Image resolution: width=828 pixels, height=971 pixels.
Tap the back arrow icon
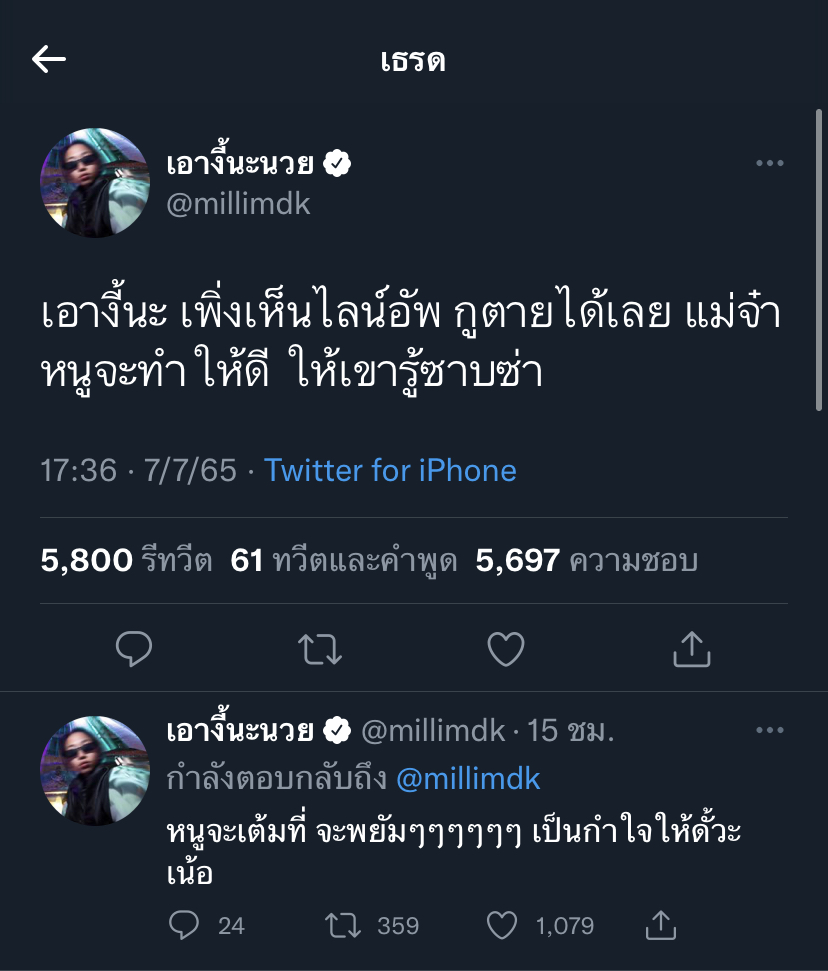click(x=49, y=60)
